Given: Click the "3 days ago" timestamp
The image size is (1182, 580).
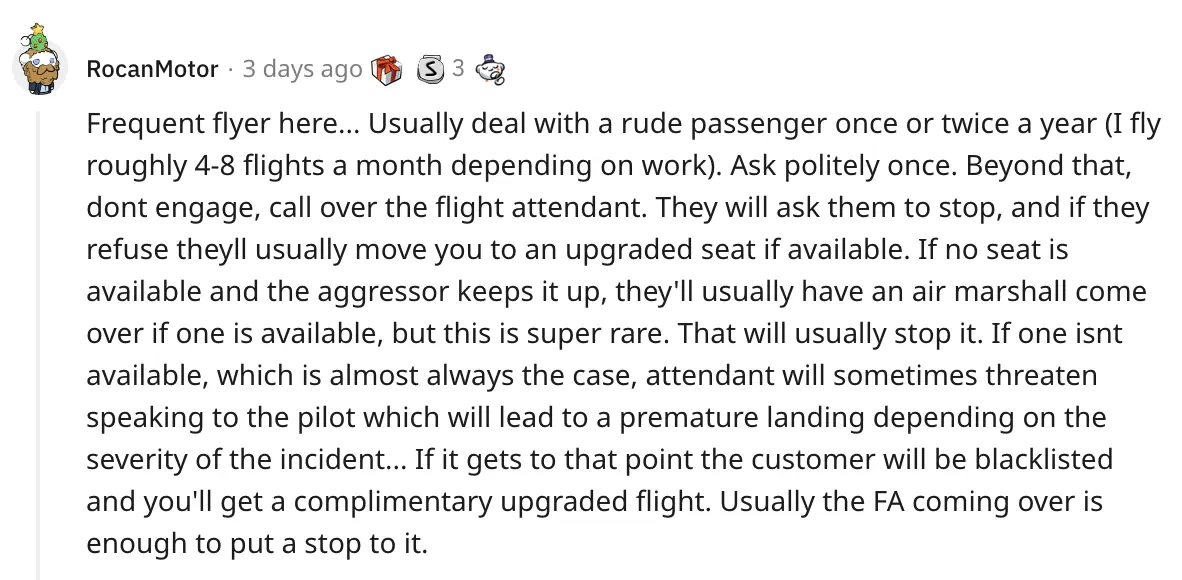Looking at the screenshot, I should coord(302,69).
